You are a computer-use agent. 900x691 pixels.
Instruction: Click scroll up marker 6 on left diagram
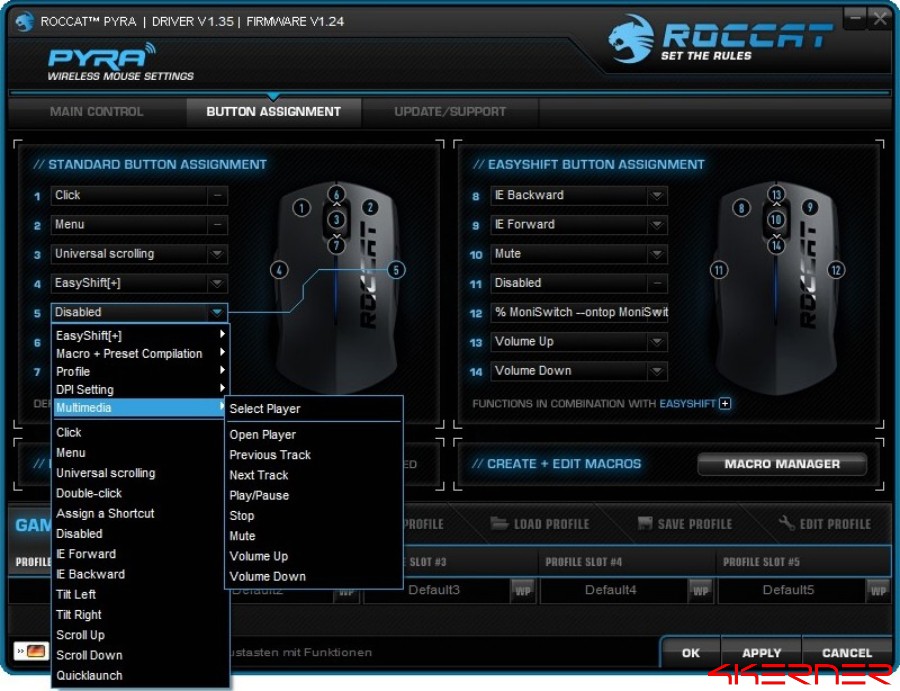click(x=336, y=194)
